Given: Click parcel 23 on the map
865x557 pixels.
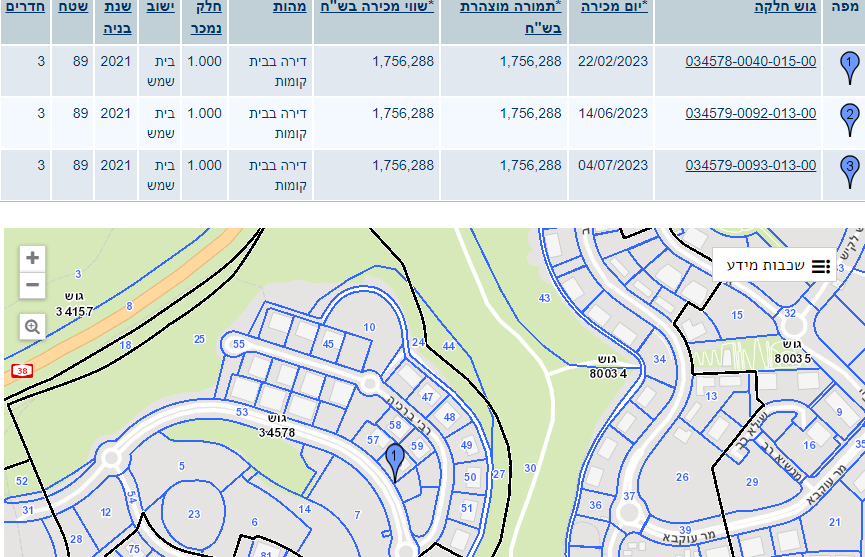Looking at the screenshot, I should tap(194, 514).
